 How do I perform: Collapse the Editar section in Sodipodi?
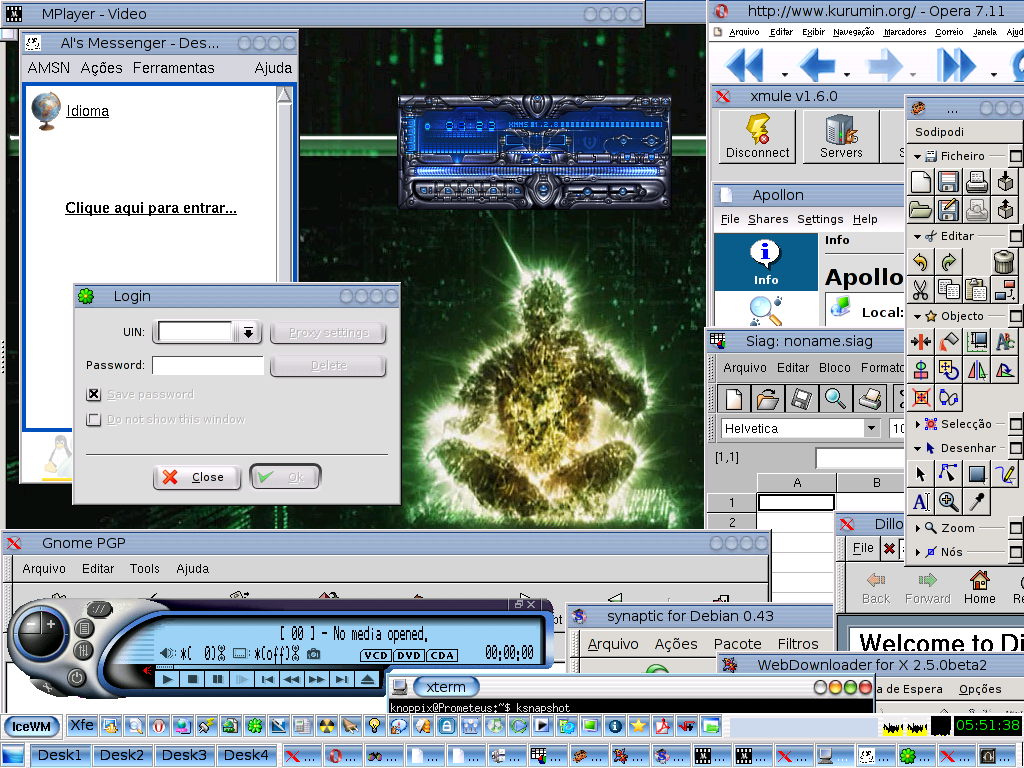coord(917,236)
